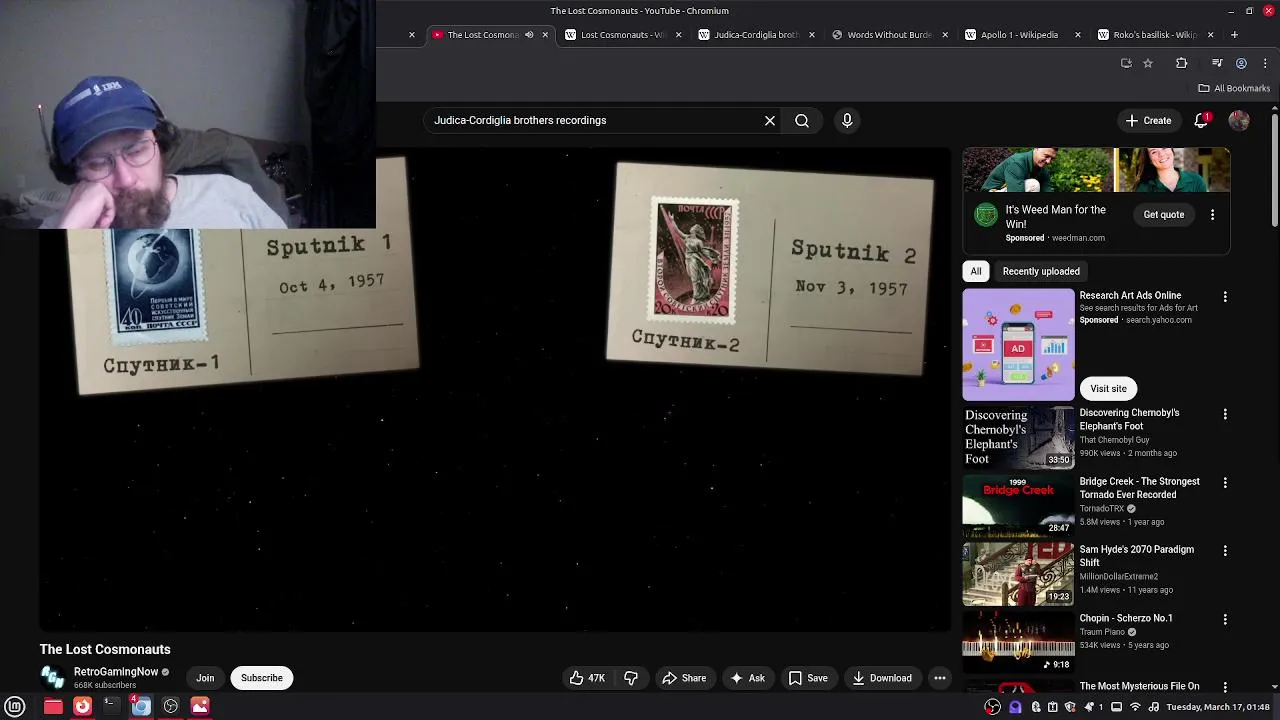Open Sam Hyde's 2070 Paradigm Shift thumbnail
This screenshot has height=720, width=1280.
pos(1018,574)
